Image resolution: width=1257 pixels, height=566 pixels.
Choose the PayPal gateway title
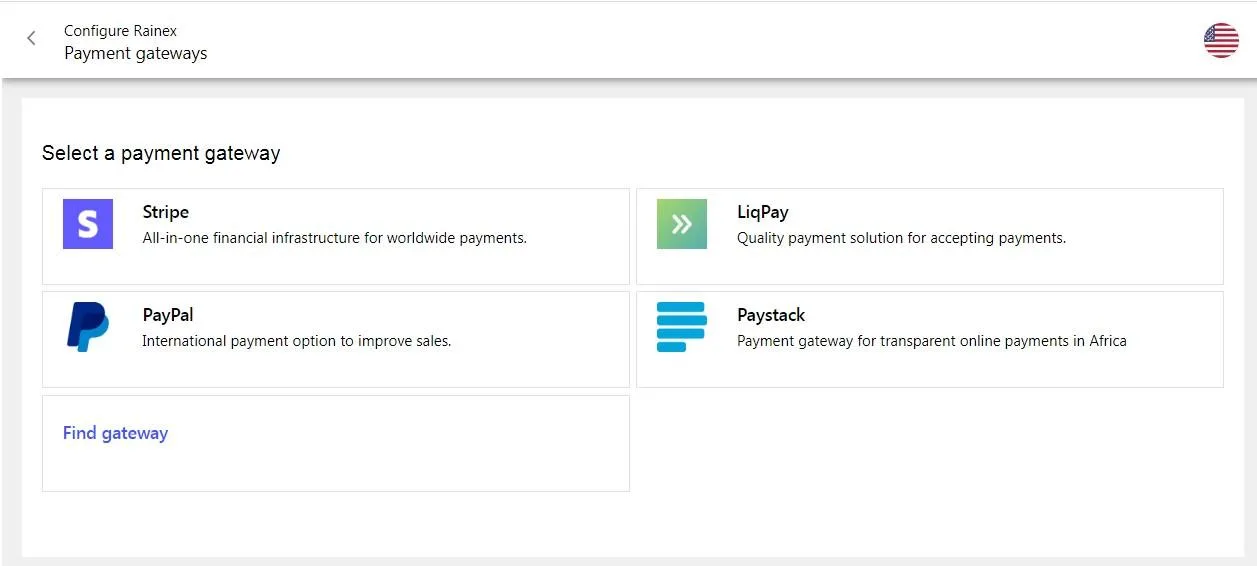point(168,315)
